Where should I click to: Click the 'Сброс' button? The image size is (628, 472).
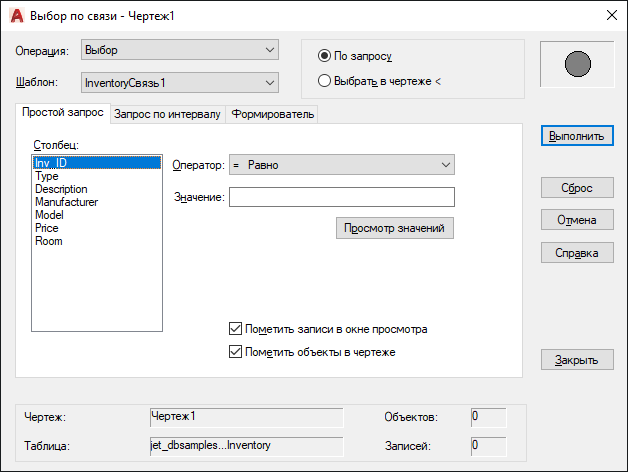pos(576,187)
